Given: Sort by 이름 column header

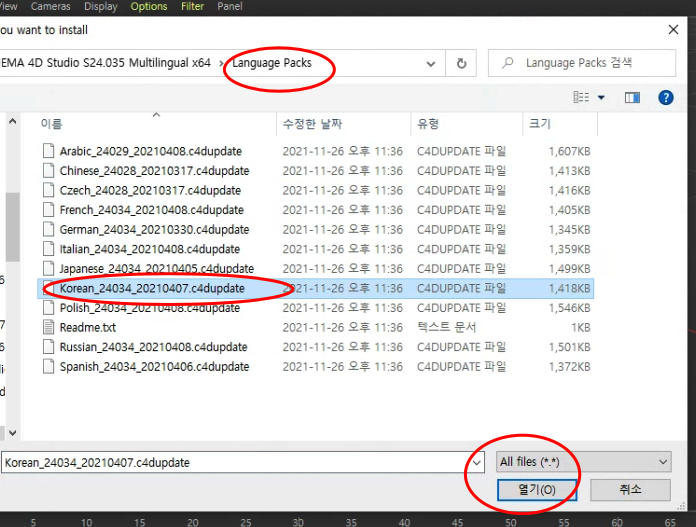Looking at the screenshot, I should tap(52, 124).
